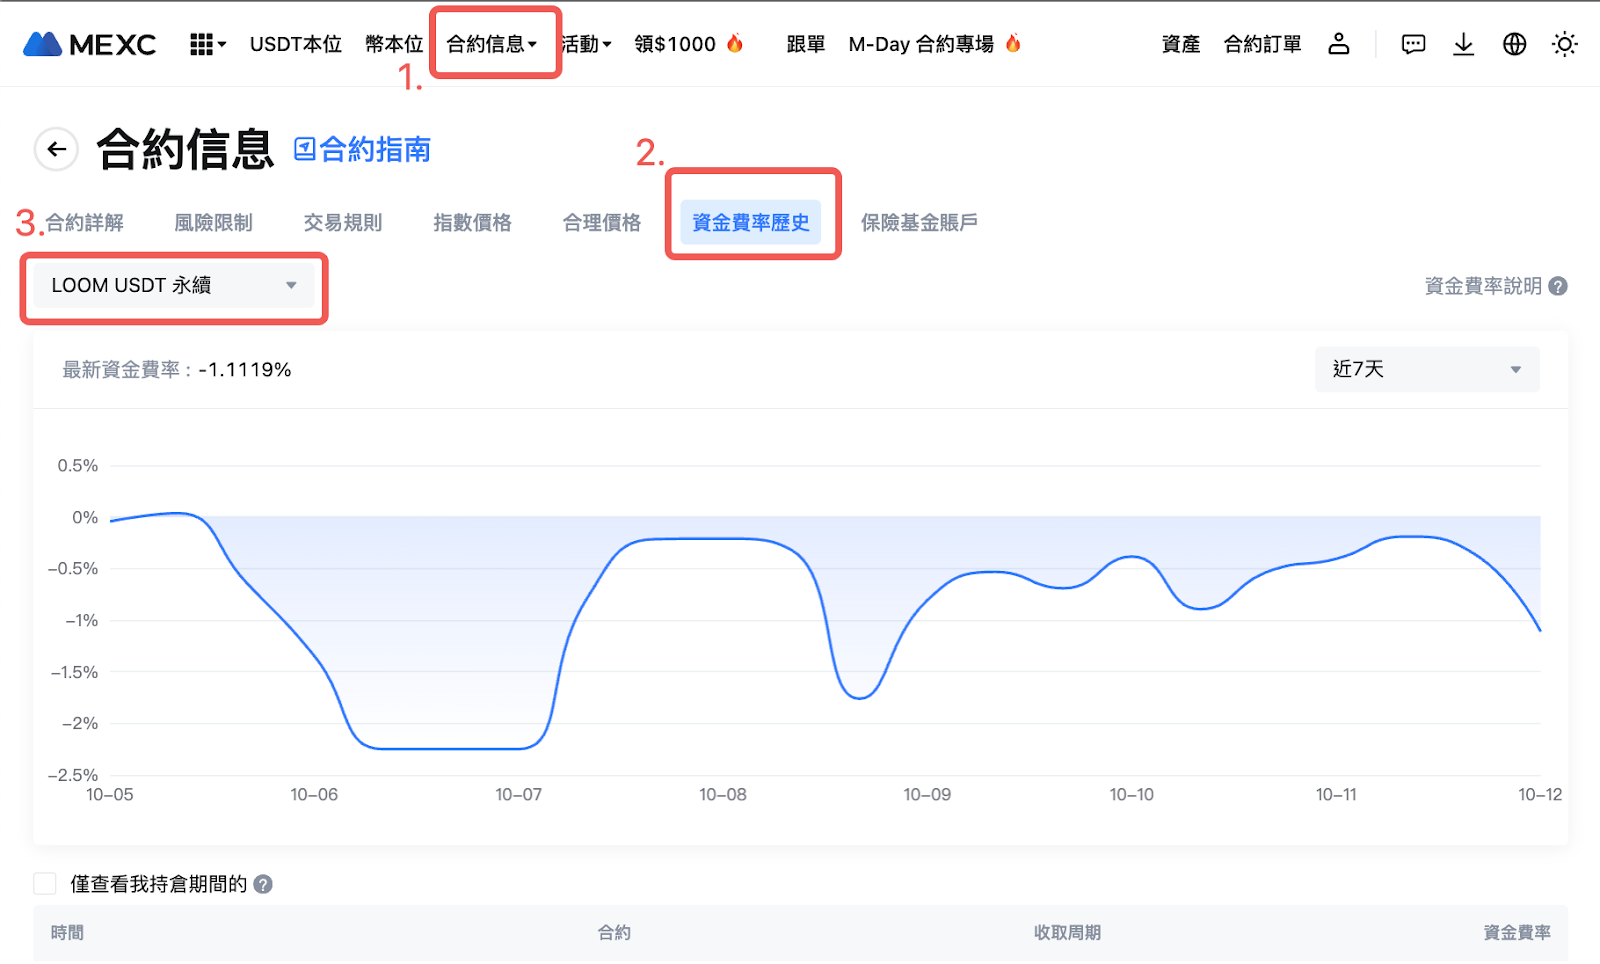Click help icon beside 資金費率說明

coord(1558,287)
